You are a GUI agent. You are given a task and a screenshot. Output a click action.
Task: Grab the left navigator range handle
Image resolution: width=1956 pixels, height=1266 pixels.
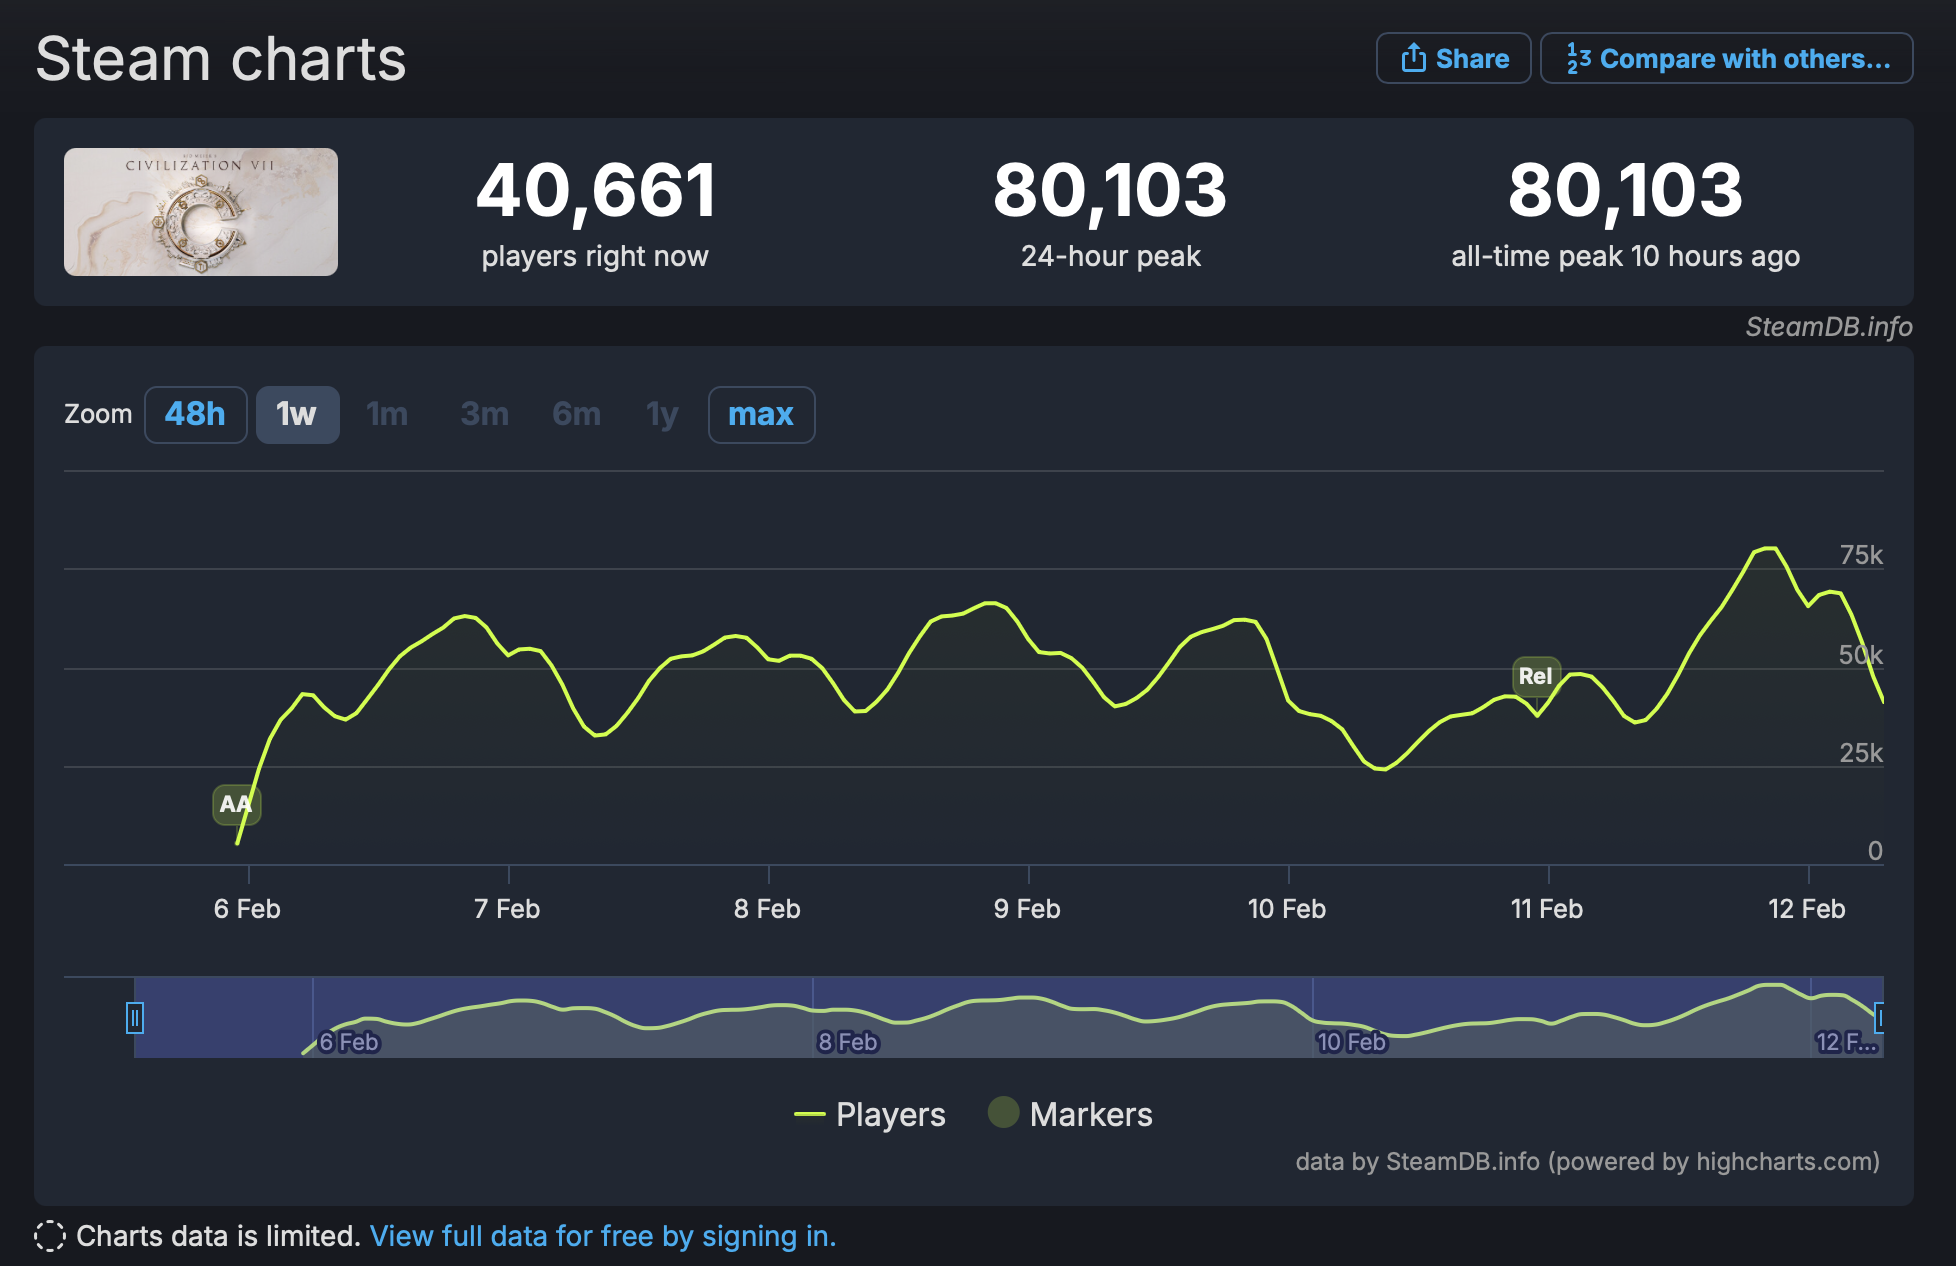pyautogui.click(x=135, y=1018)
